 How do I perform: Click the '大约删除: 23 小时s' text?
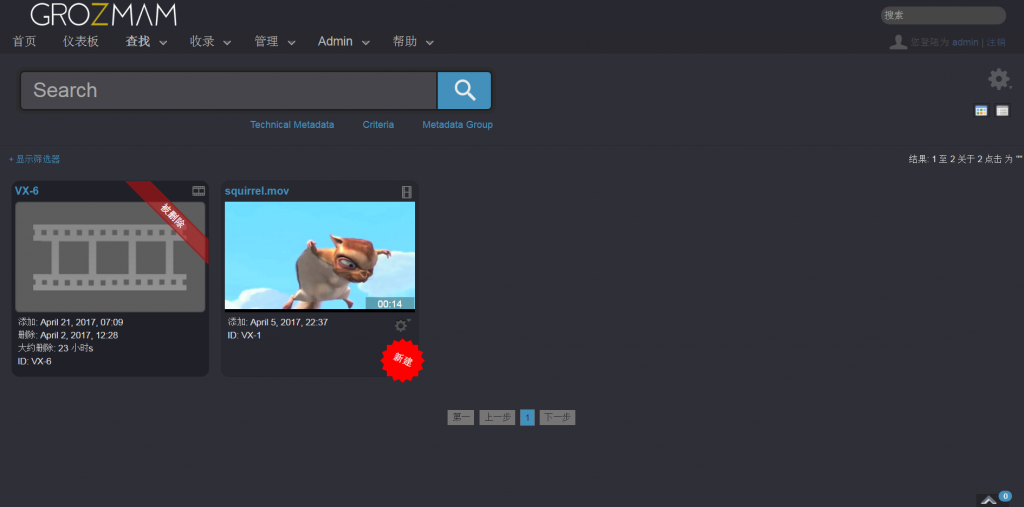pyautogui.click(x=56, y=348)
